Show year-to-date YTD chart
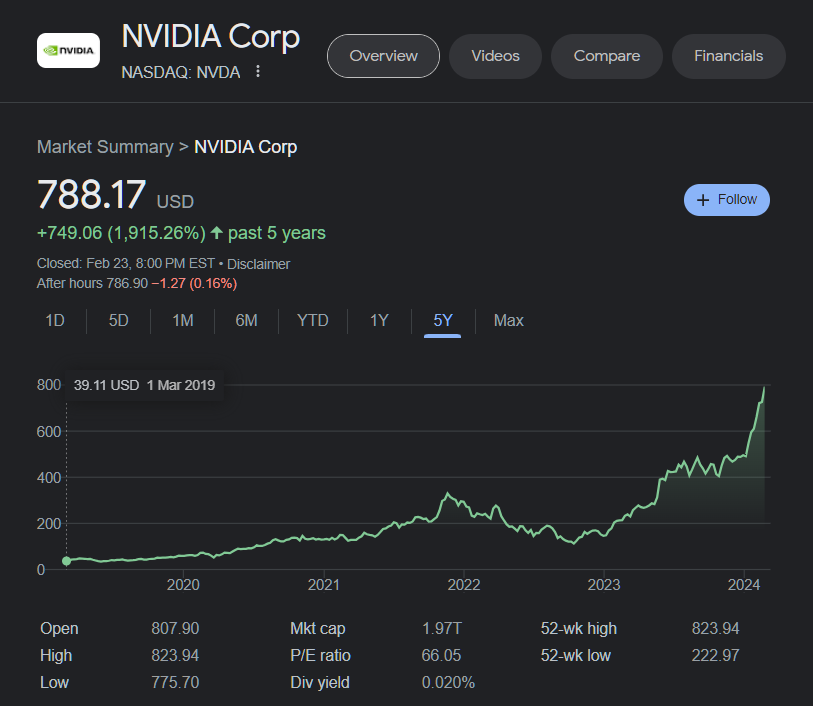This screenshot has height=706, width=813. point(313,320)
